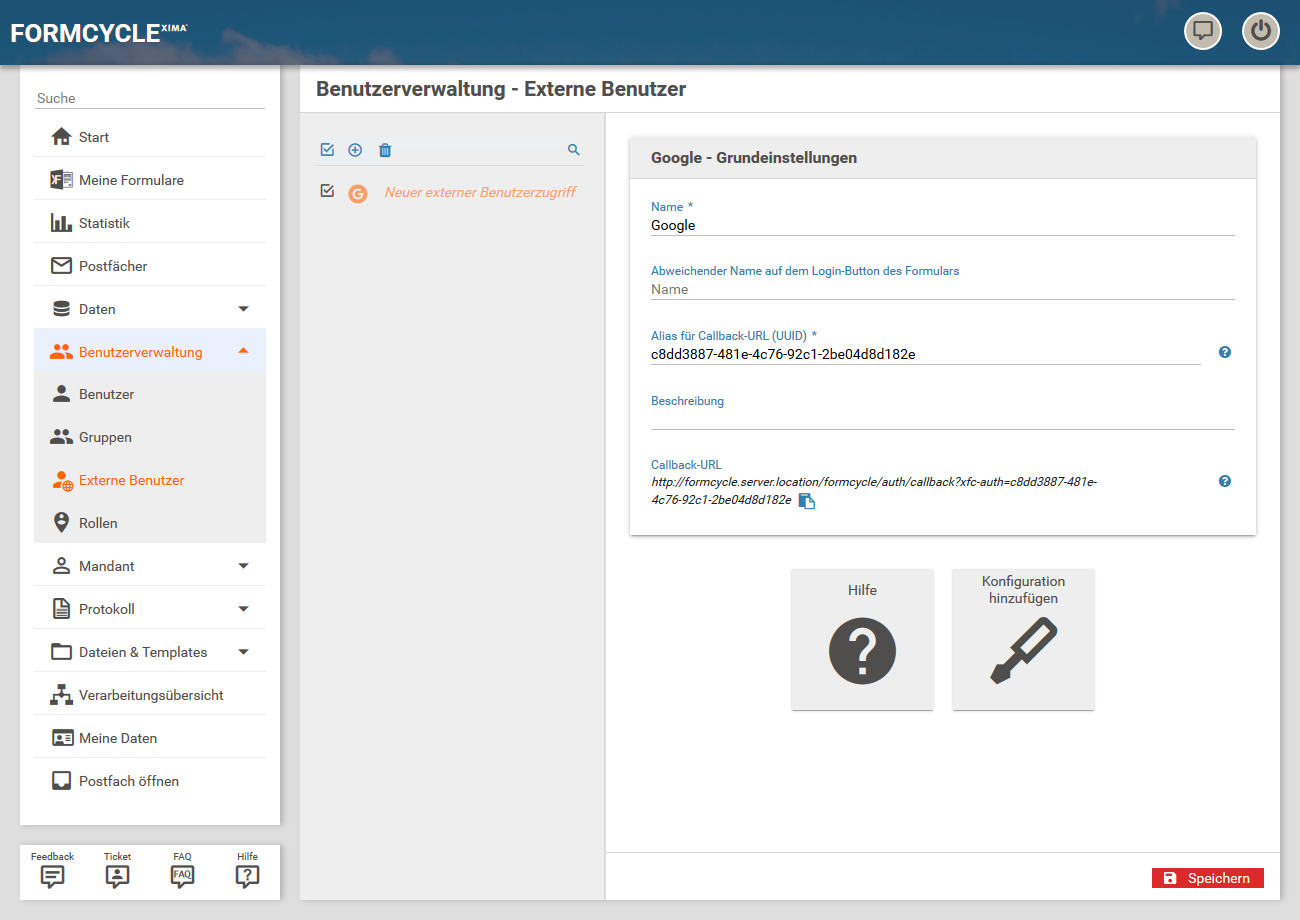Expand the Daten menu arrow
The height and width of the screenshot is (920, 1300).
[243, 309]
